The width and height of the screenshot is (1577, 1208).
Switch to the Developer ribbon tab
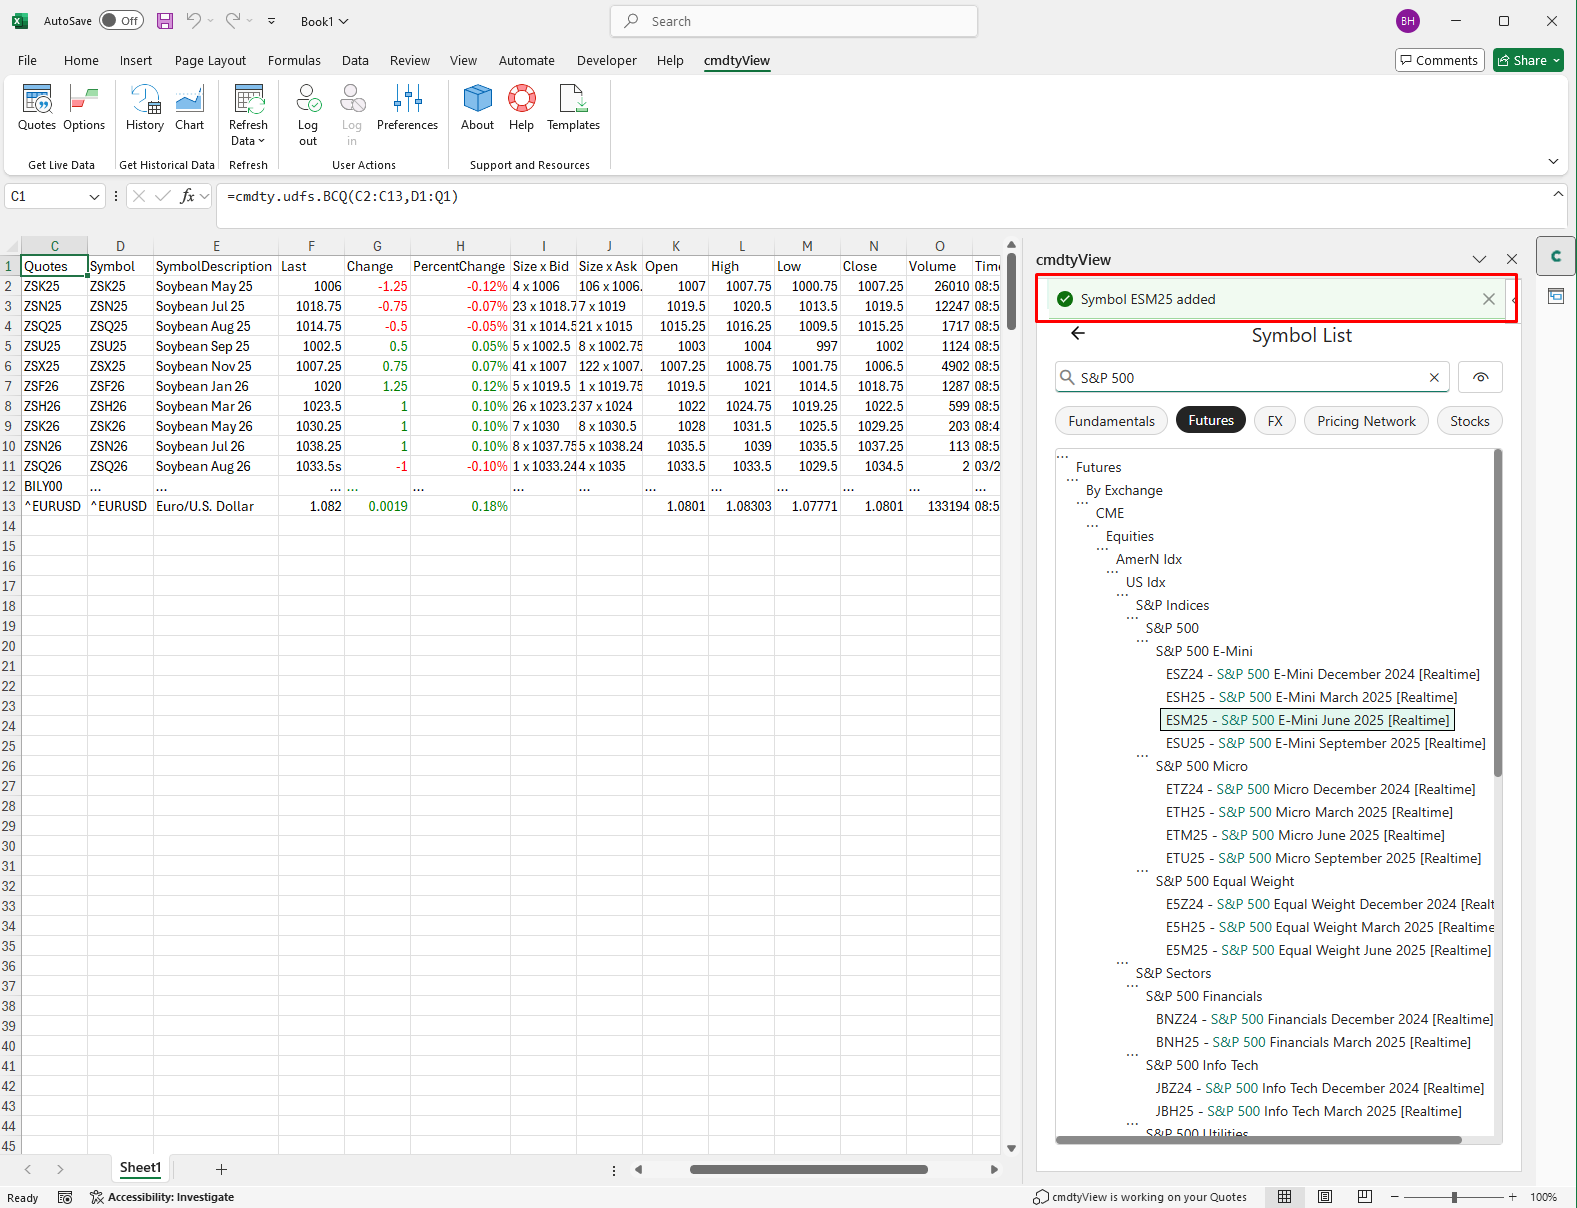point(606,60)
